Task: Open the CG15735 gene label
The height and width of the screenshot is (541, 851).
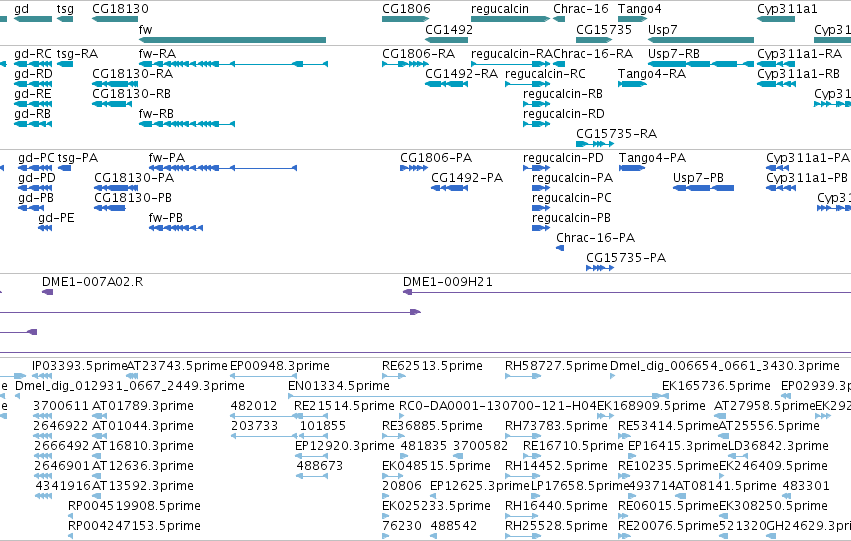Action: click(604, 29)
